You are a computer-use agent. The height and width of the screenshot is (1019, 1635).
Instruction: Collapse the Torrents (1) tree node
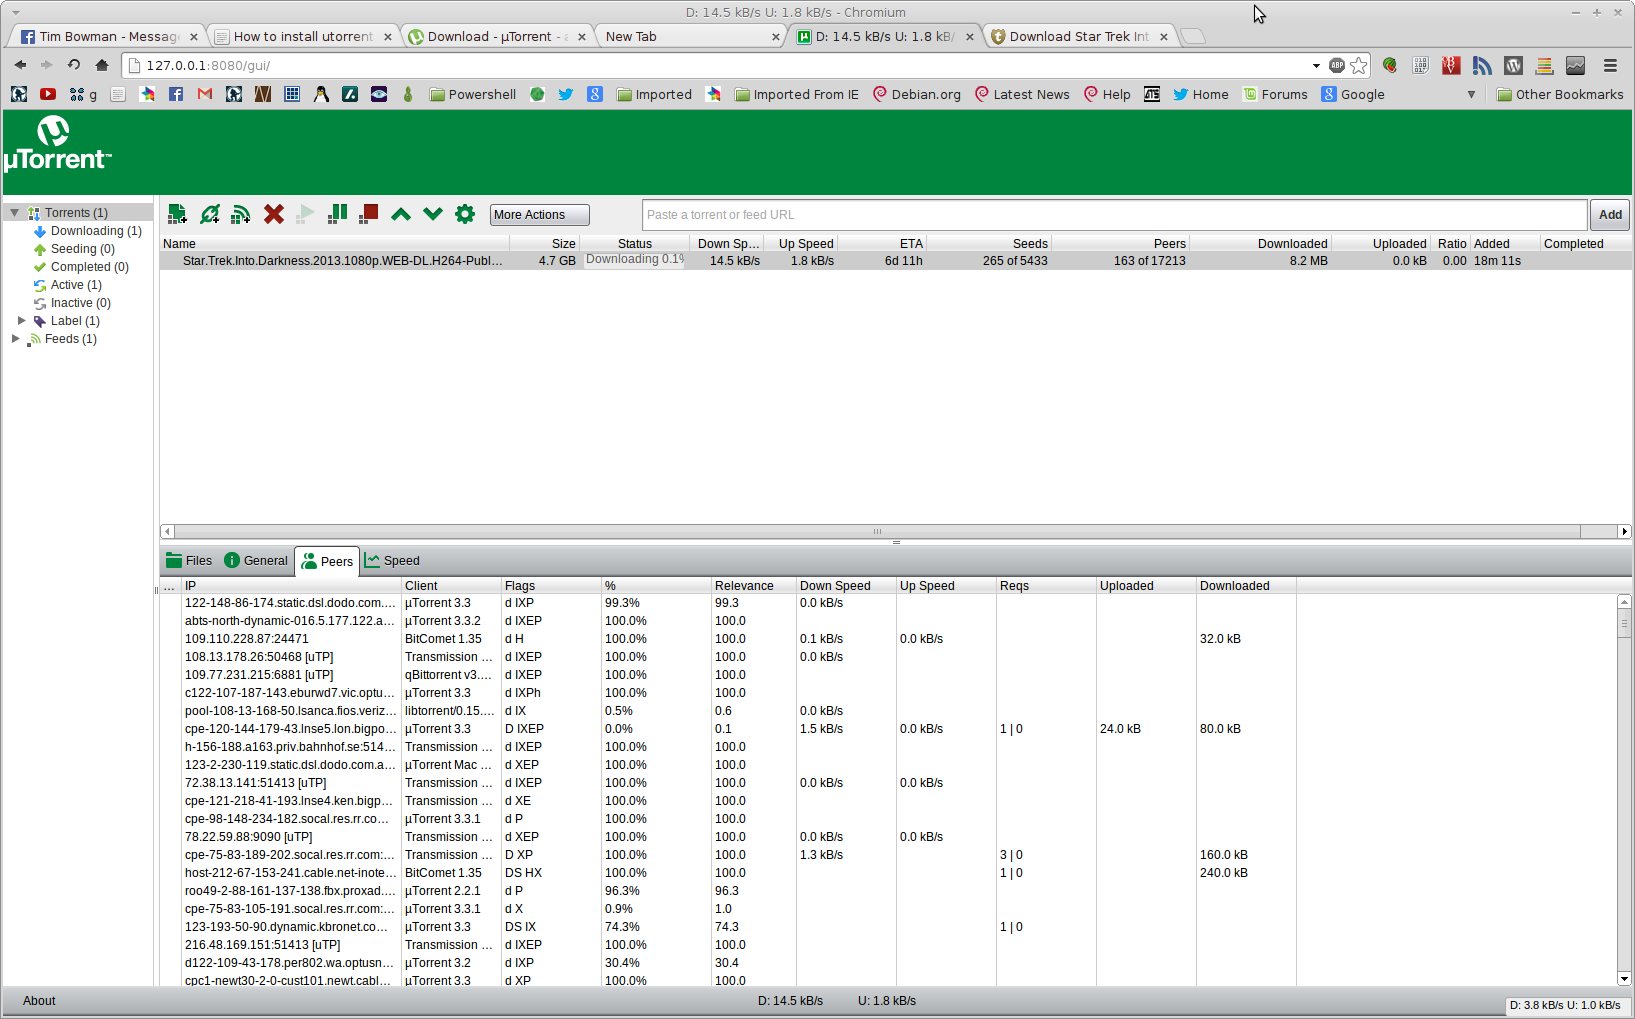point(15,213)
